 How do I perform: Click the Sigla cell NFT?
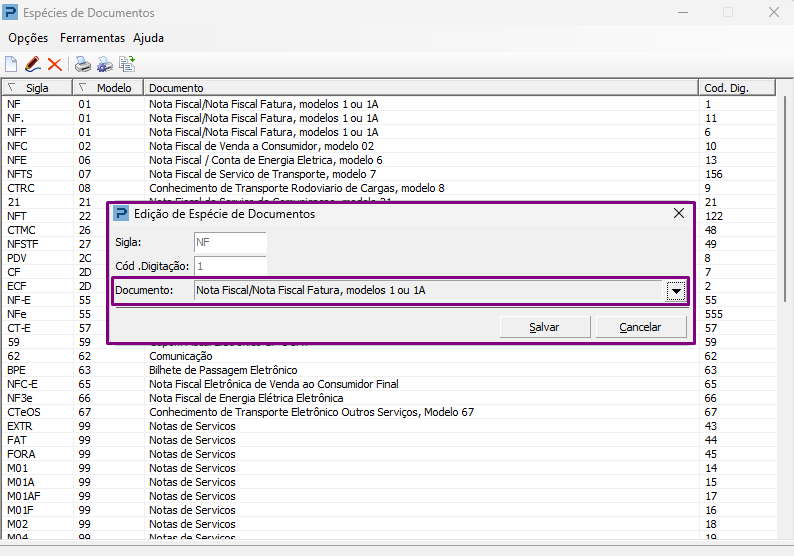point(17,216)
